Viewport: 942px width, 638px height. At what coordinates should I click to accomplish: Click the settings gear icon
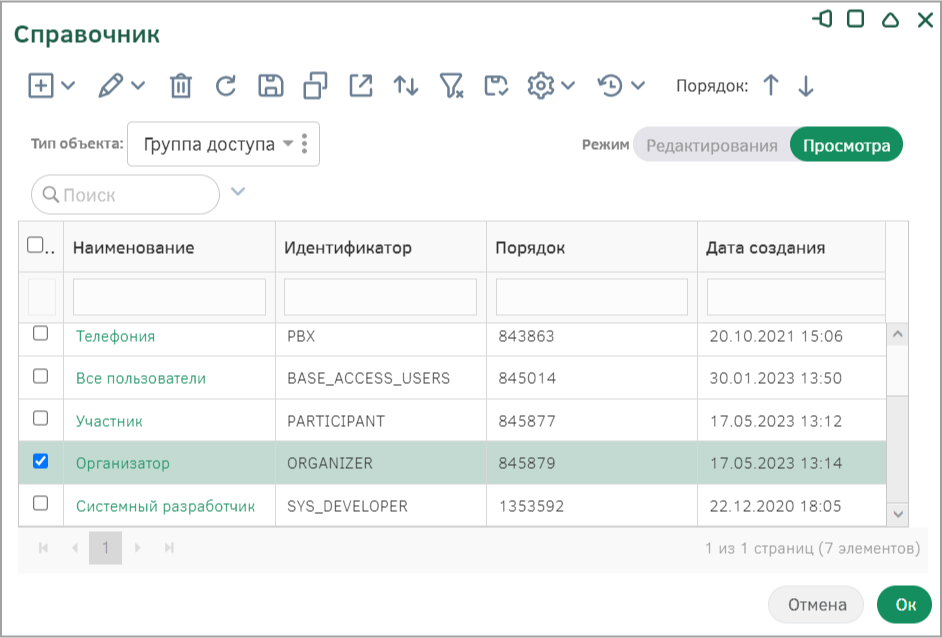pyautogui.click(x=541, y=86)
